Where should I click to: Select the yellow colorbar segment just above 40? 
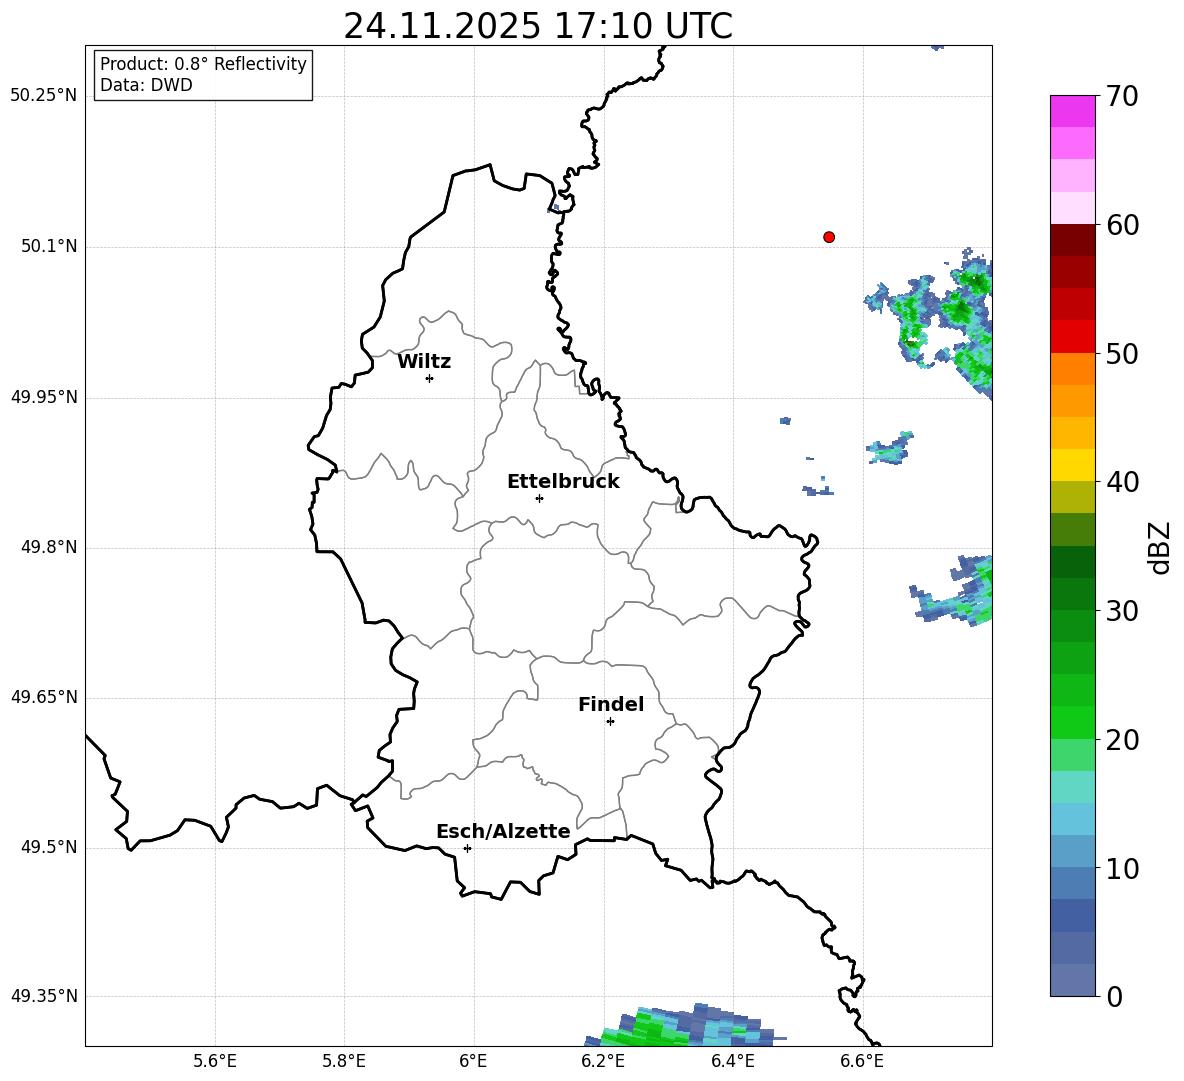(x=1073, y=465)
